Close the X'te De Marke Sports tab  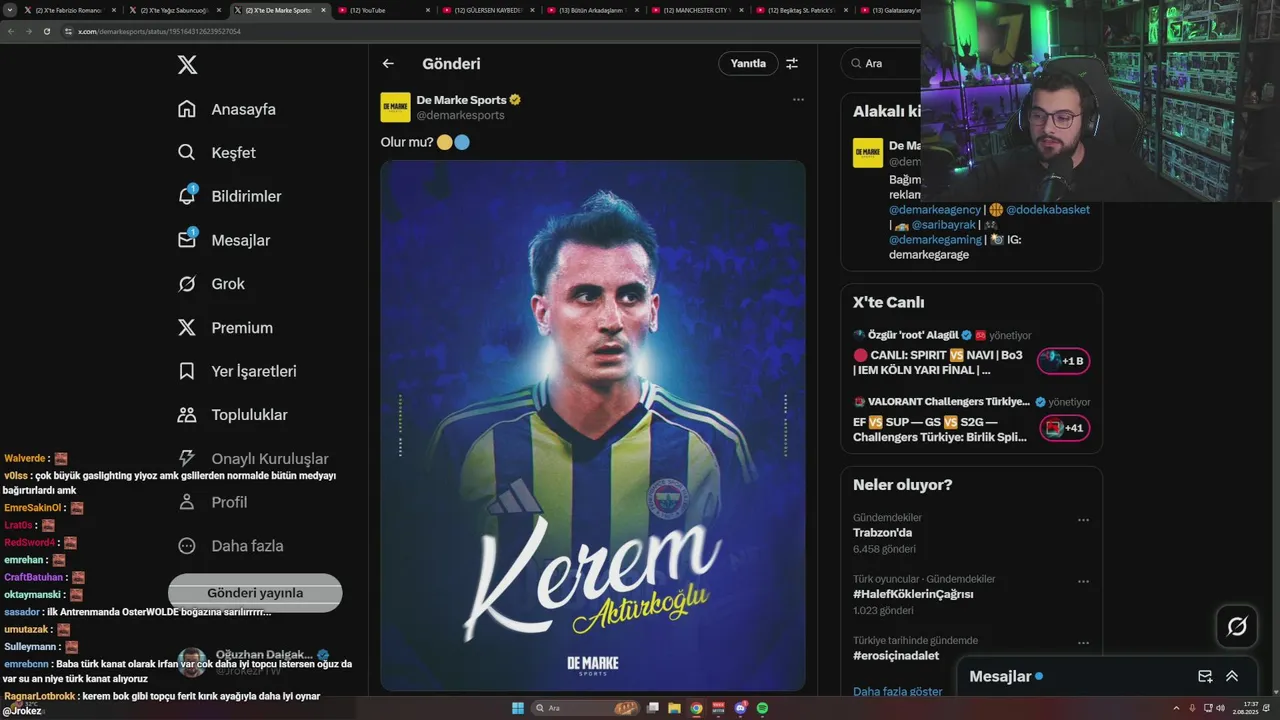pos(323,10)
